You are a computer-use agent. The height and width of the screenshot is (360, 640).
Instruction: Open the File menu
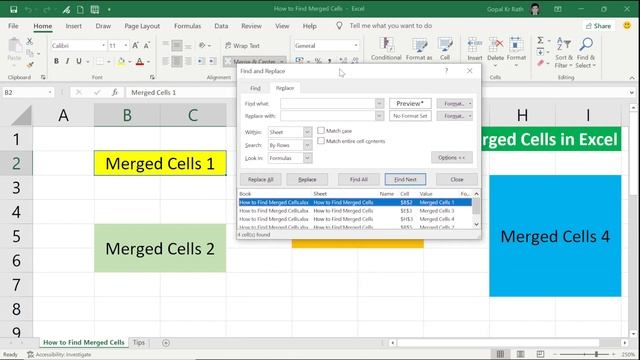[x=13, y=26]
